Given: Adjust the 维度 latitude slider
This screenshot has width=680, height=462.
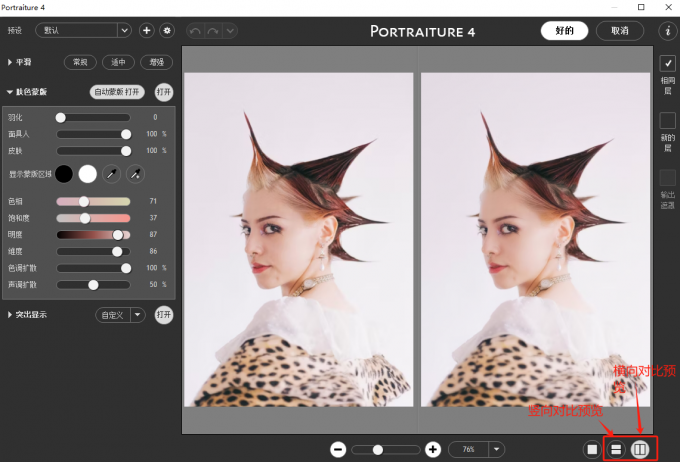Looking at the screenshot, I should coord(93,252).
